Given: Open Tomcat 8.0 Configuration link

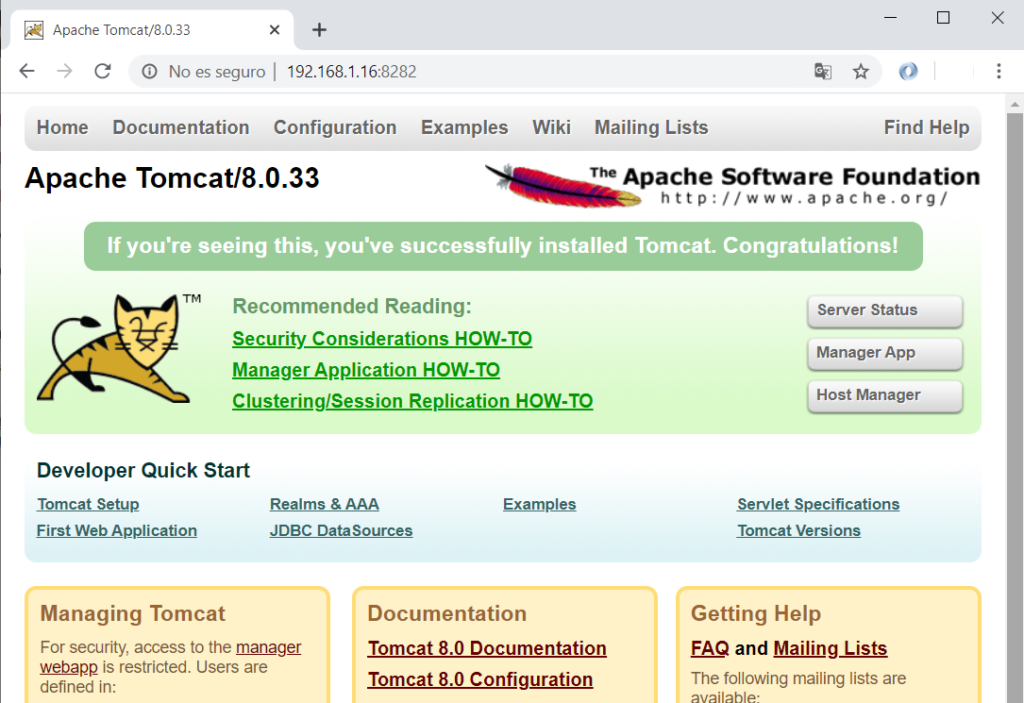Looking at the screenshot, I should pyautogui.click(x=480, y=679).
